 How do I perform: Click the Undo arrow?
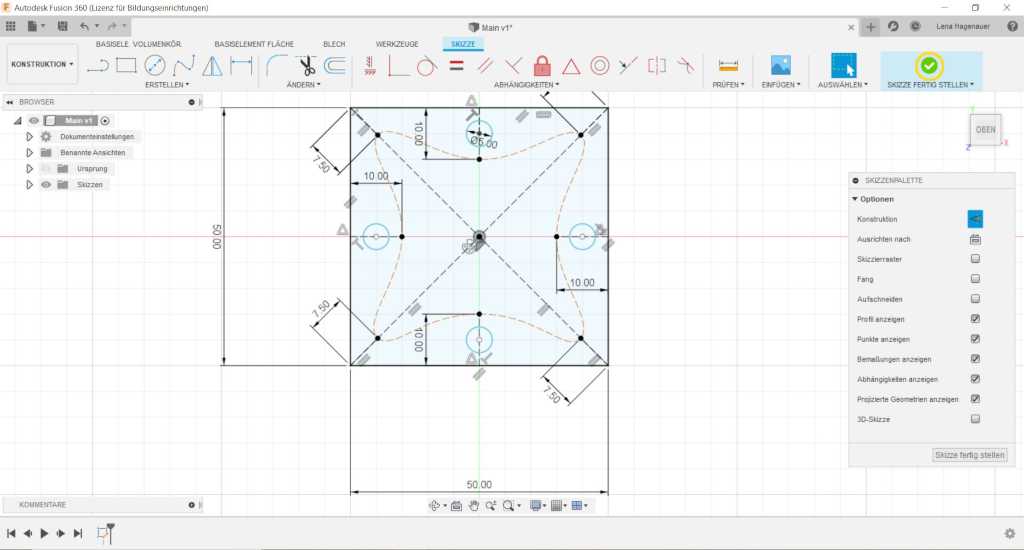click(x=84, y=26)
